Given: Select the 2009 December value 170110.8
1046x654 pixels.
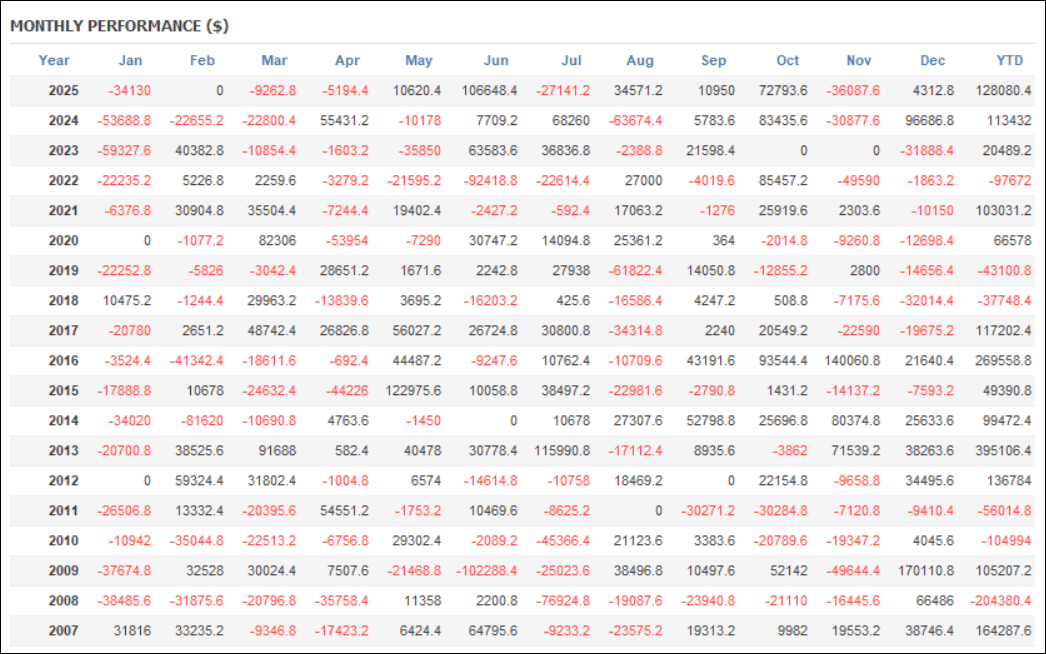Looking at the screenshot, I should (926, 571).
